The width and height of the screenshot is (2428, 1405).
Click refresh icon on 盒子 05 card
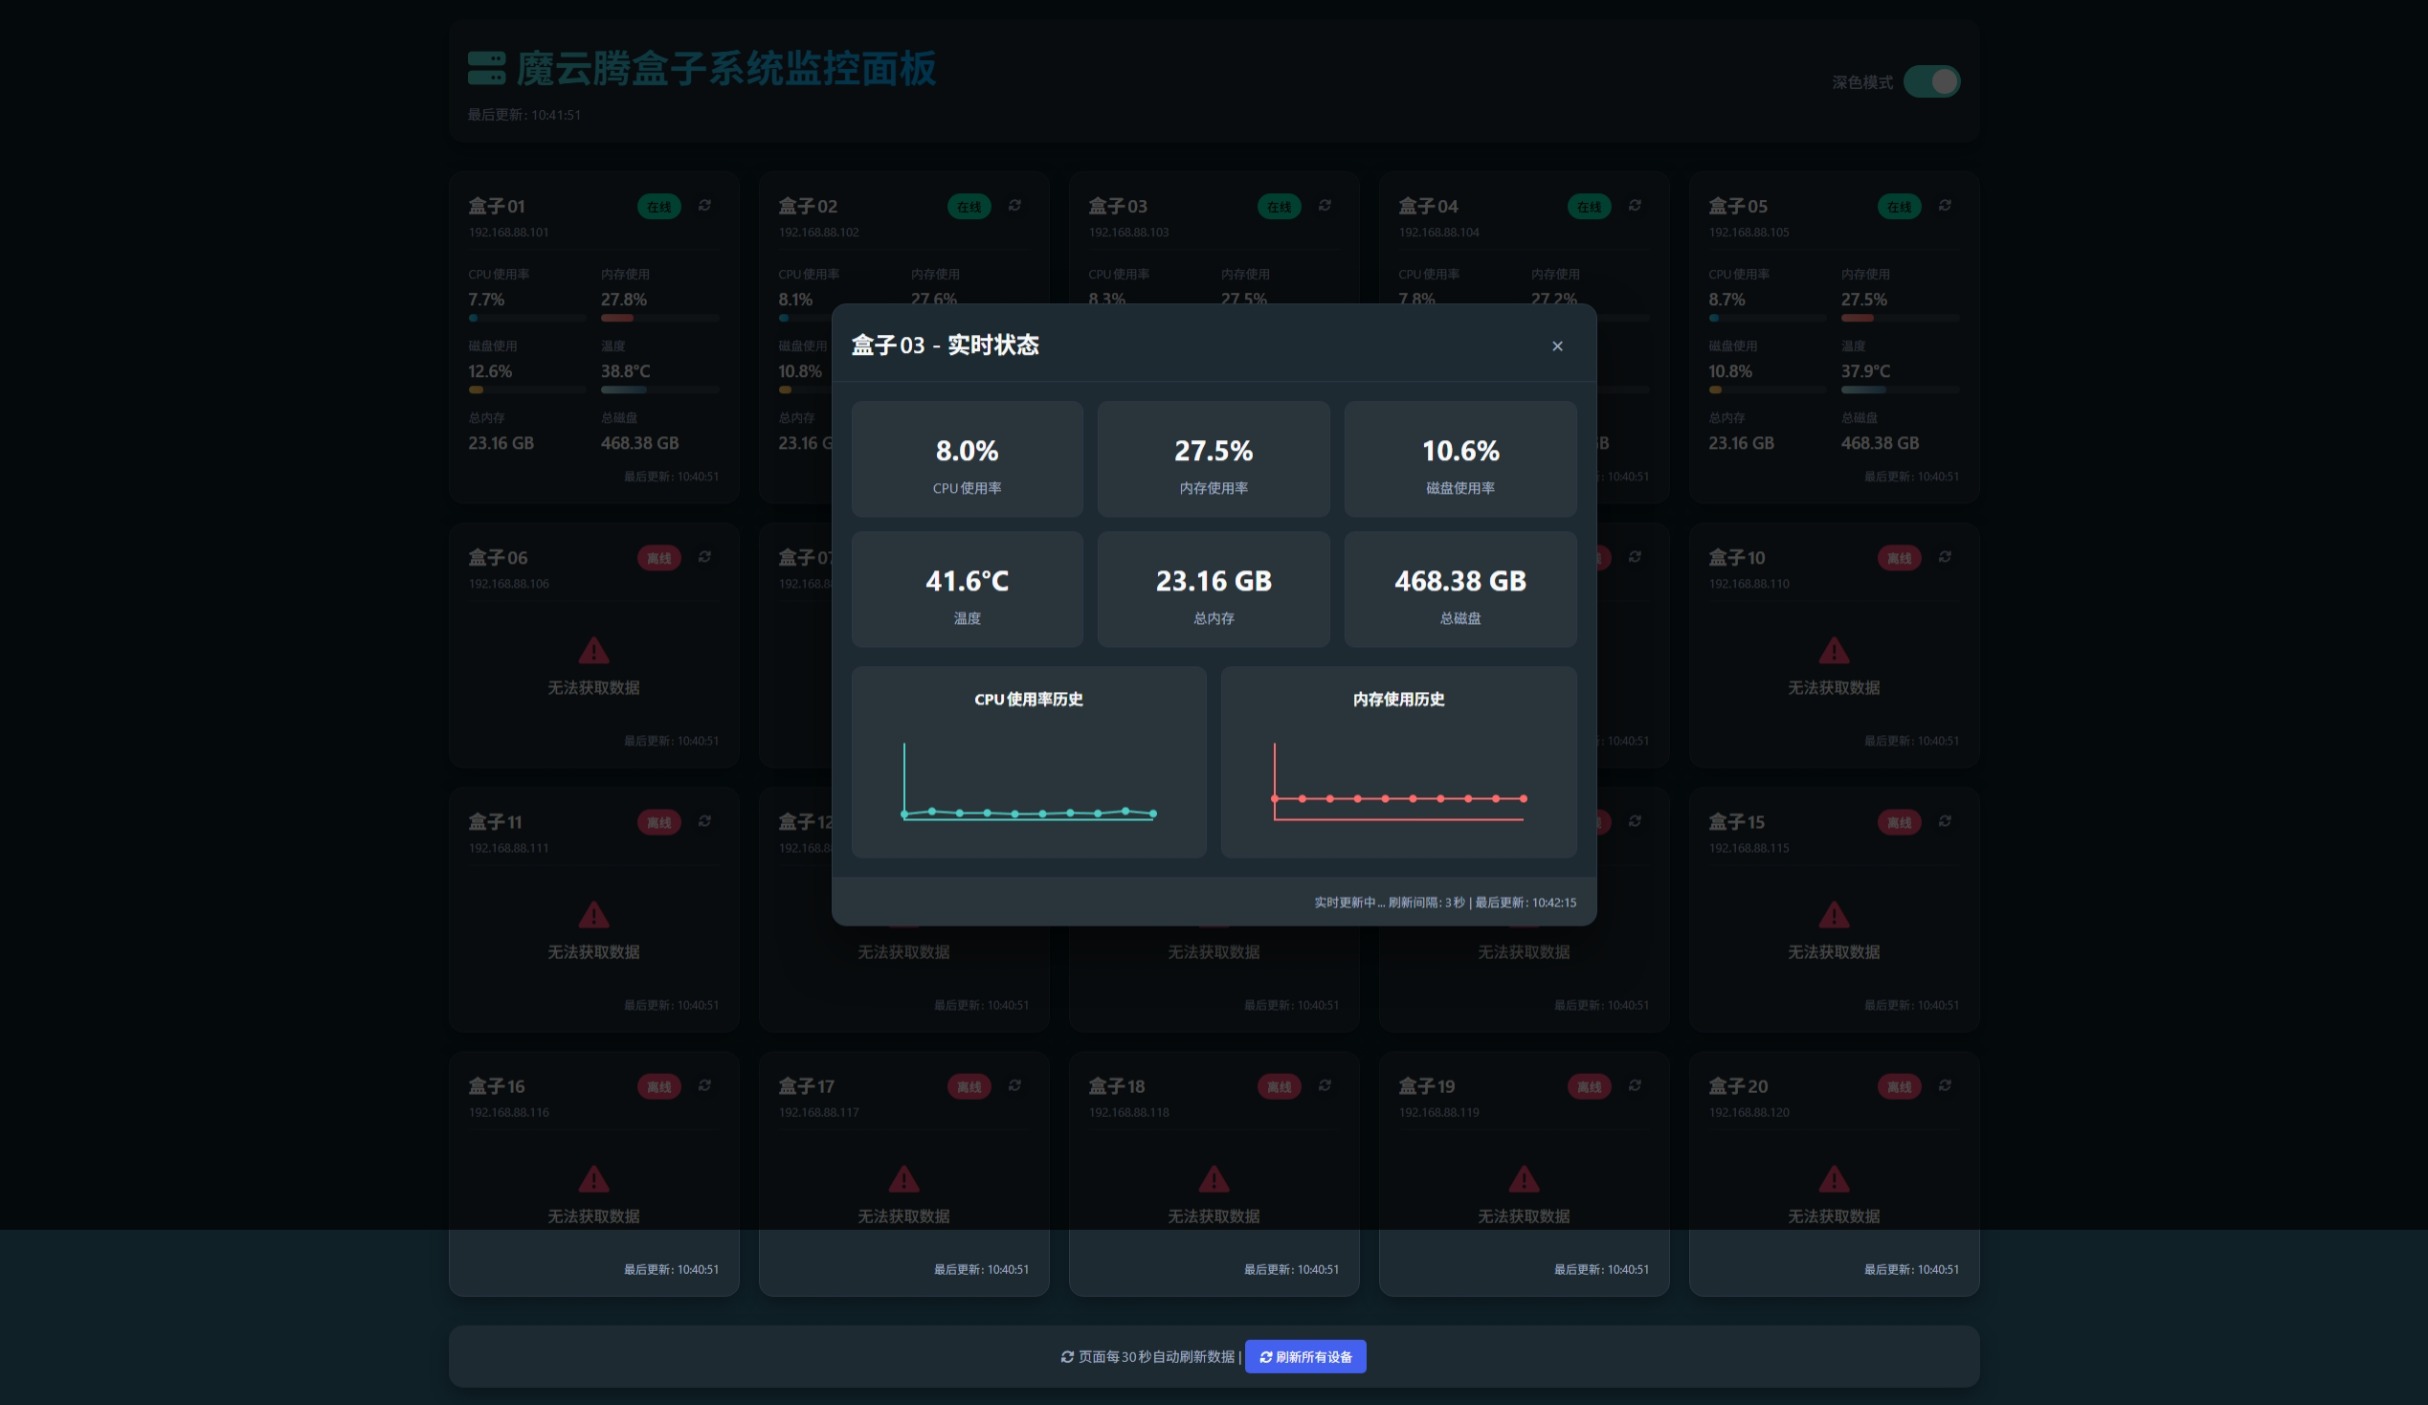(1945, 205)
